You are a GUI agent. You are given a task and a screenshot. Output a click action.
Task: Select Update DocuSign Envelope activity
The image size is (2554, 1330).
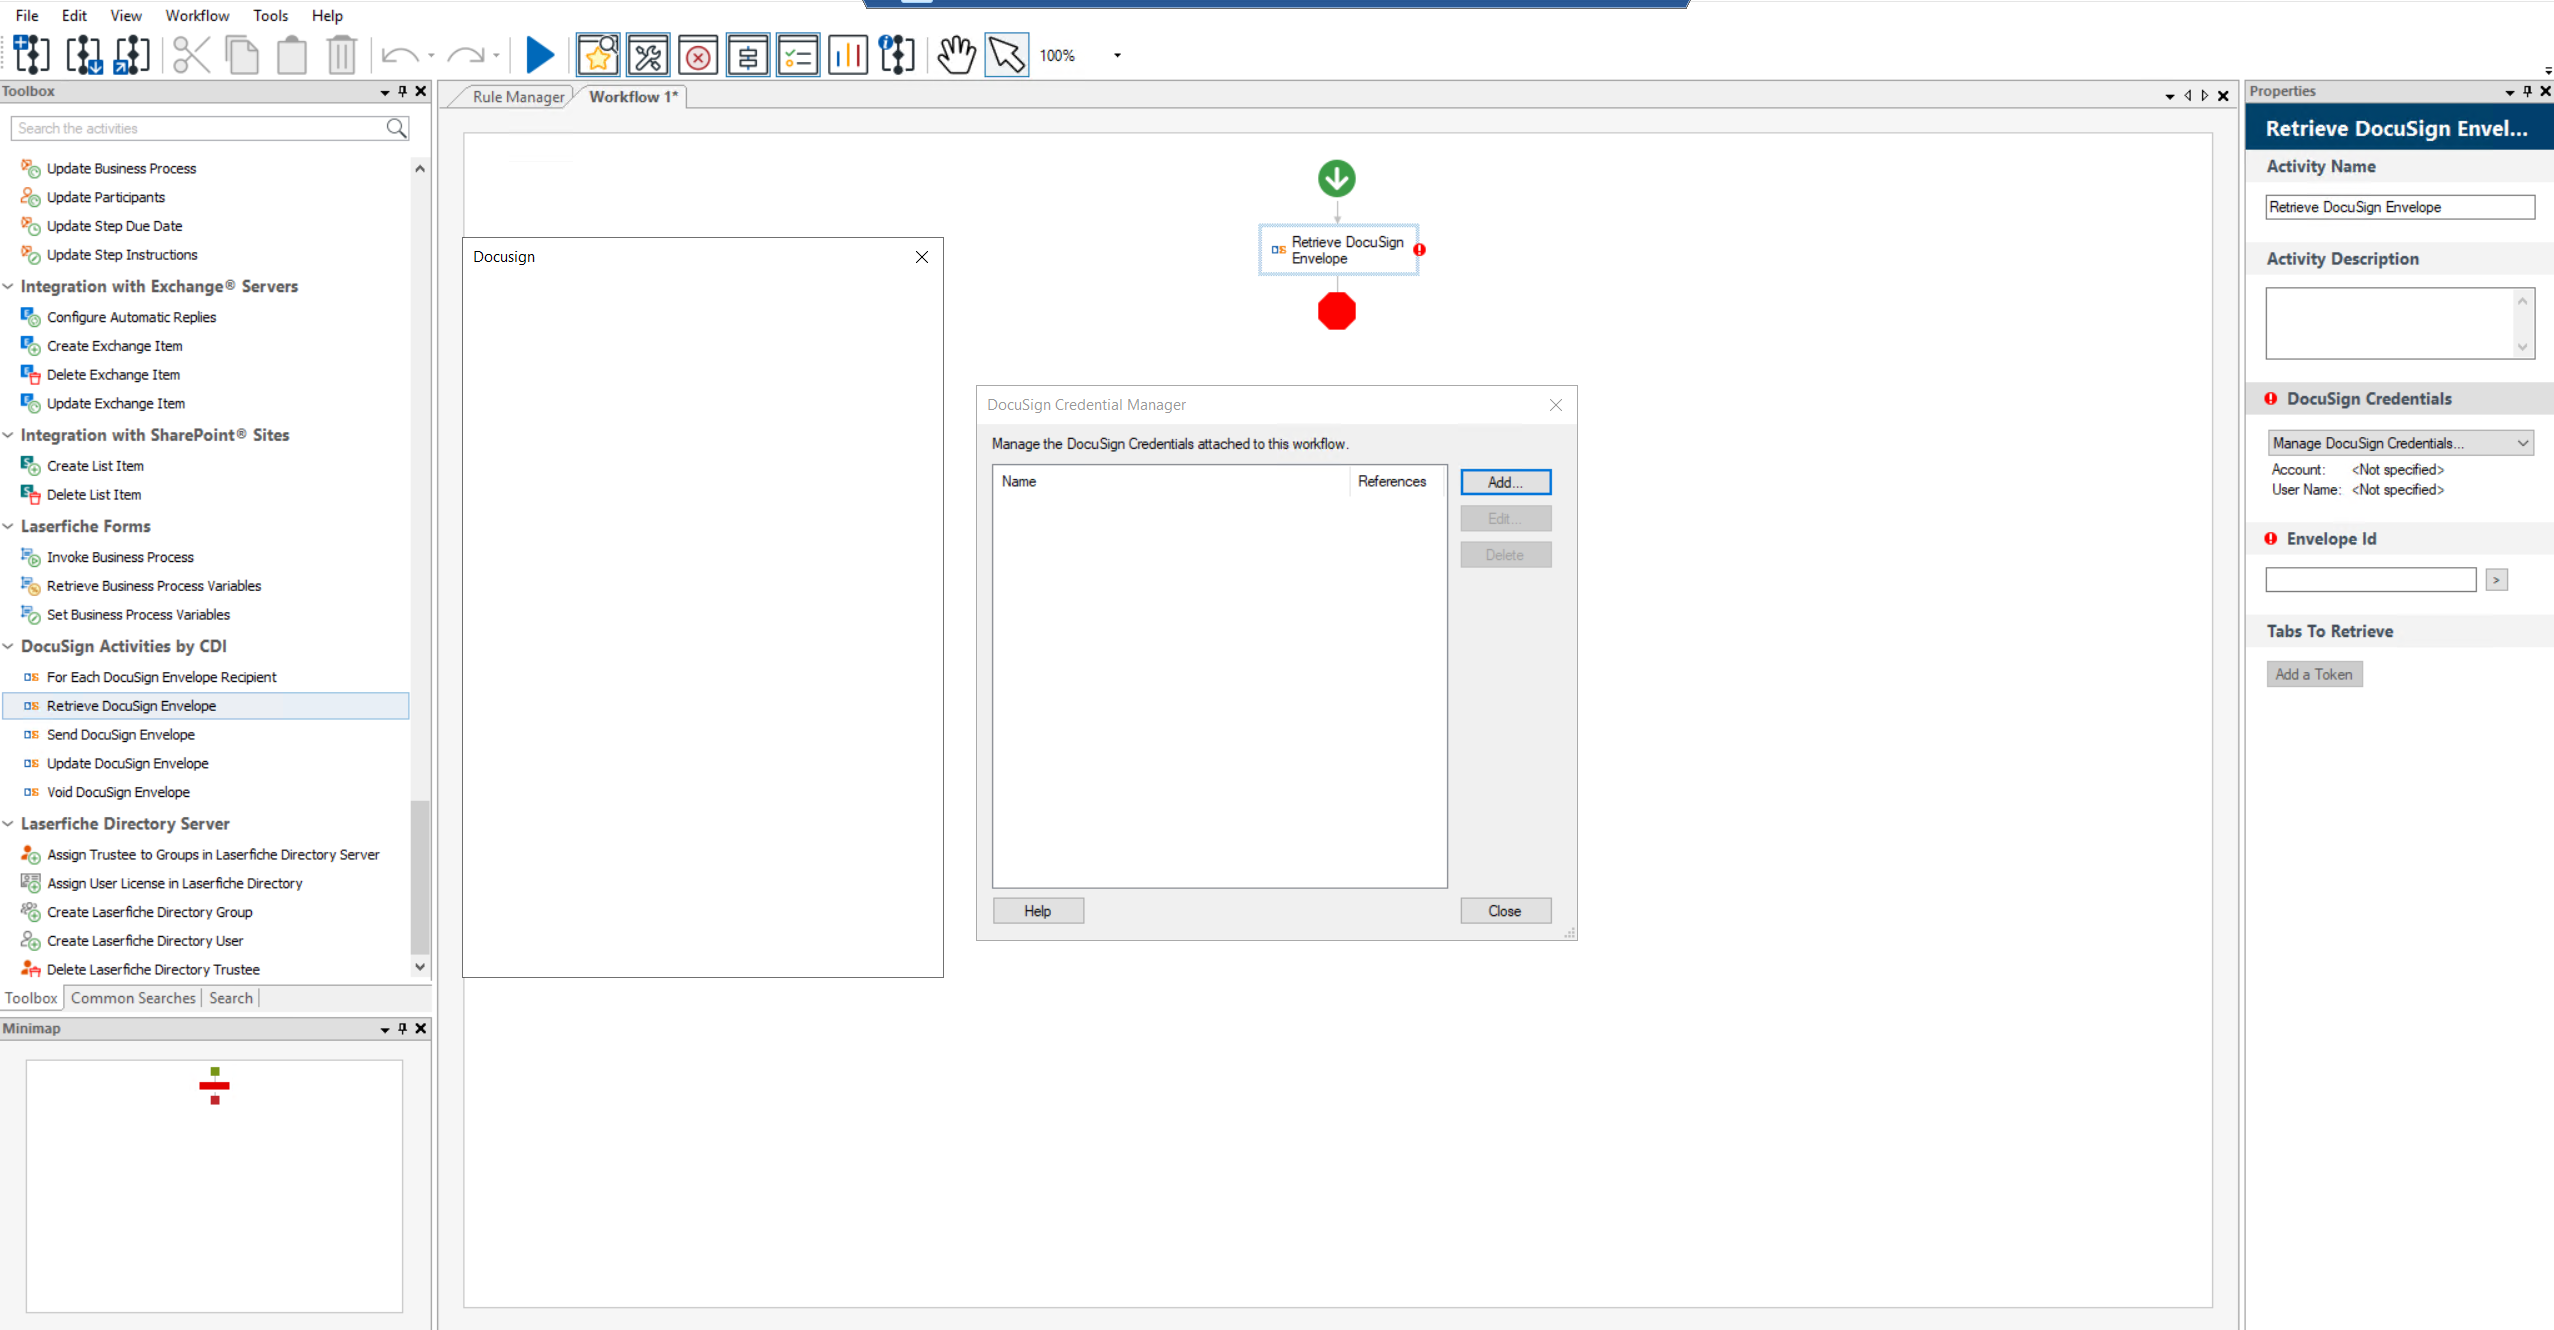tap(127, 763)
